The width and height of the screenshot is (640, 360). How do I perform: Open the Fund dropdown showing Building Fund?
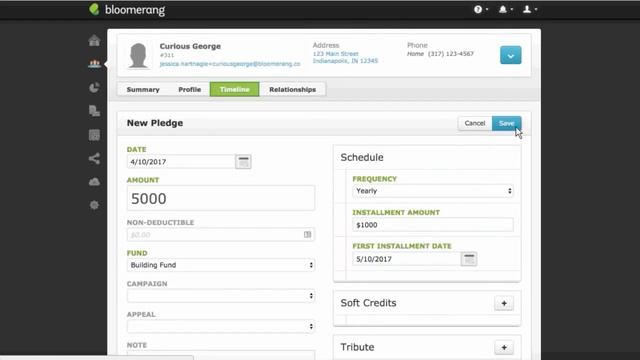(221, 265)
